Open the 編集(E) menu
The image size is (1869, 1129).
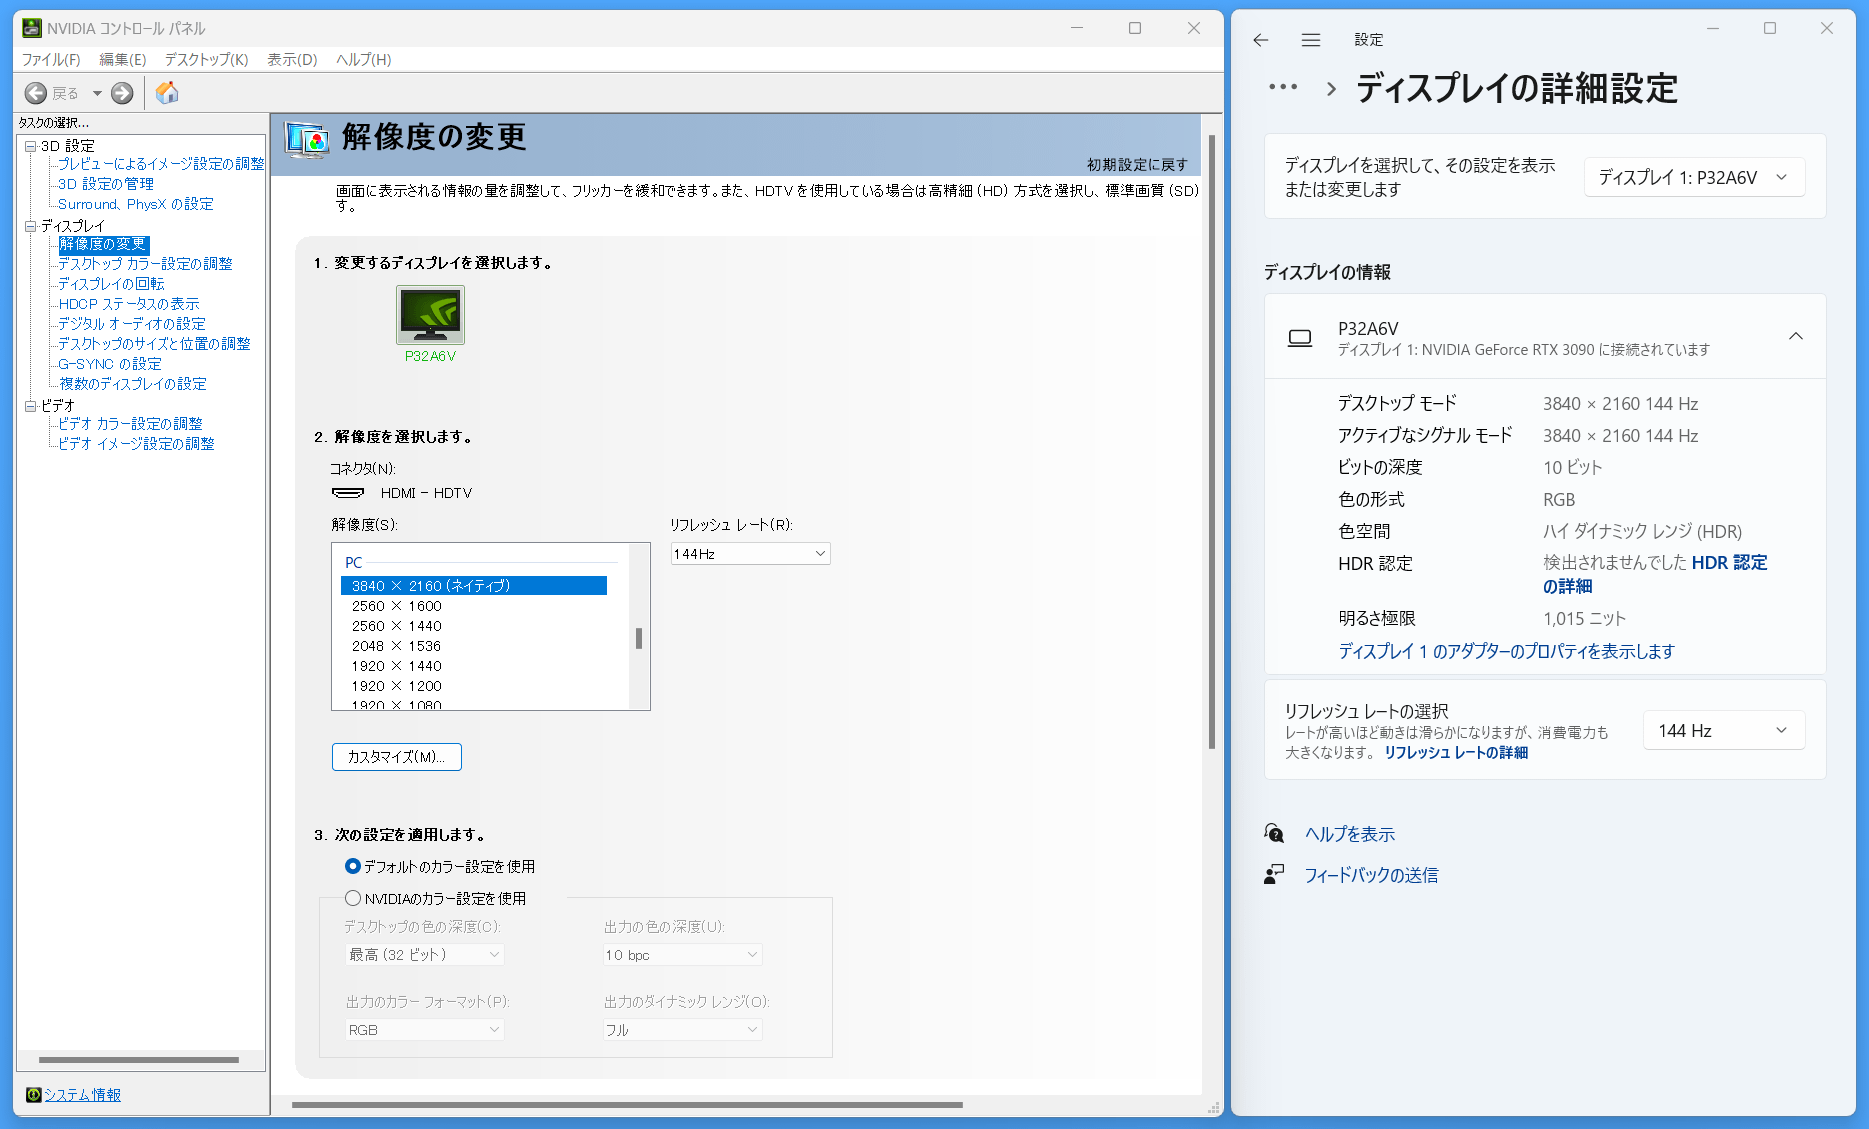click(122, 60)
